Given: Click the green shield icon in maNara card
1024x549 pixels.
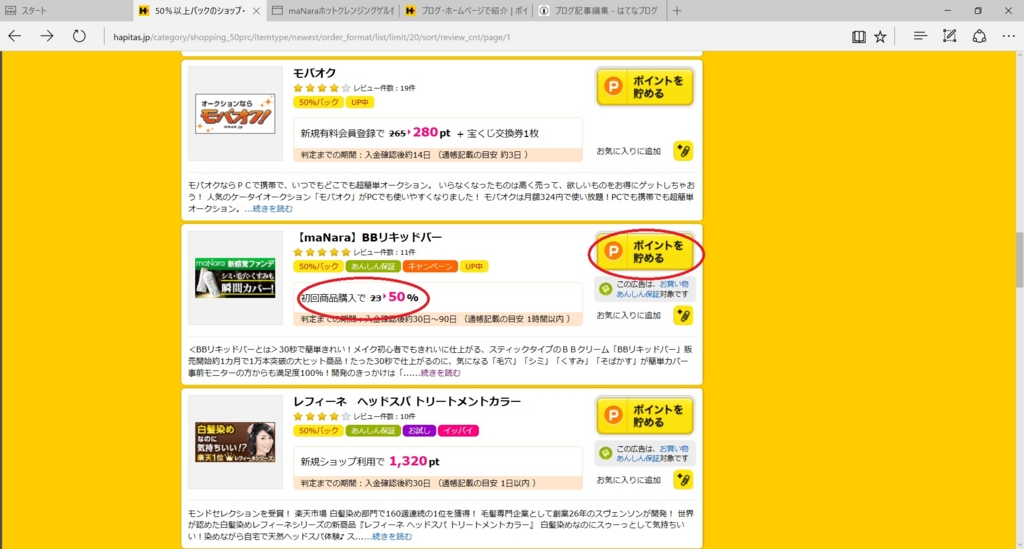Looking at the screenshot, I should [605, 289].
